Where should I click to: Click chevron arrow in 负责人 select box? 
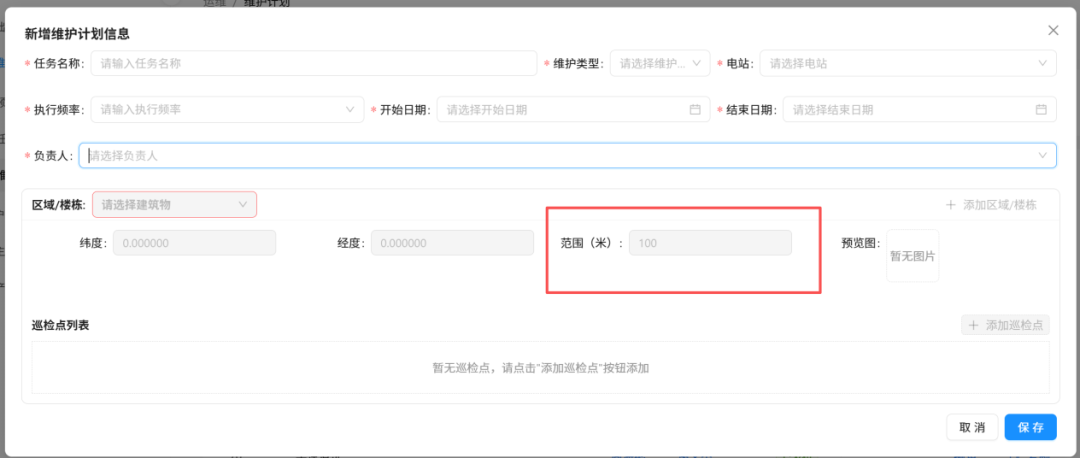click(x=1043, y=156)
